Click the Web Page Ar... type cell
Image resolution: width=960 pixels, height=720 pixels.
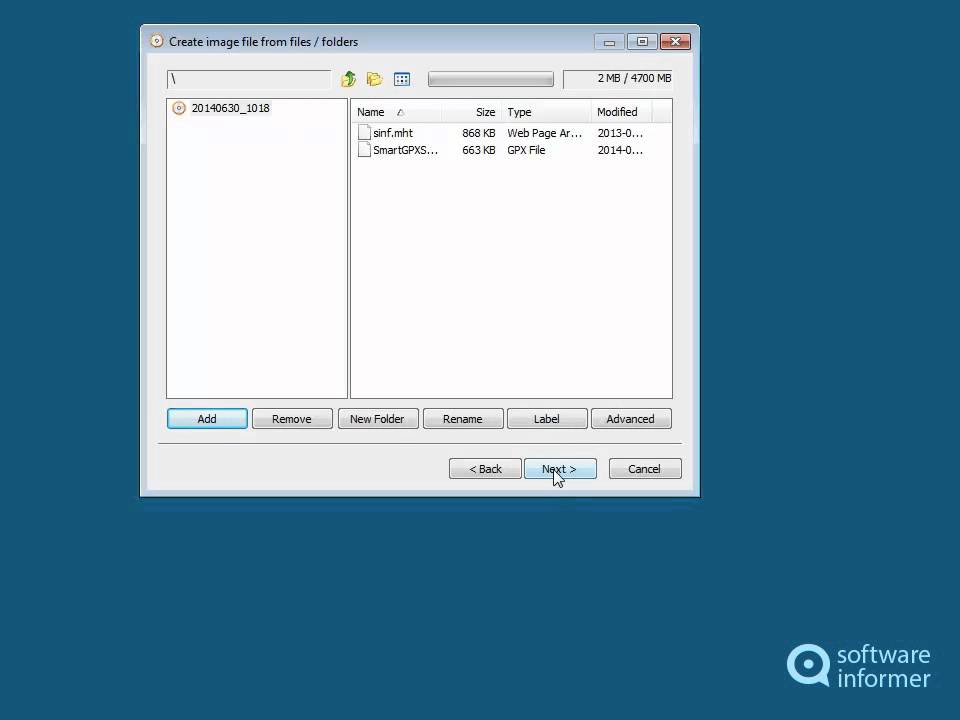[544, 133]
